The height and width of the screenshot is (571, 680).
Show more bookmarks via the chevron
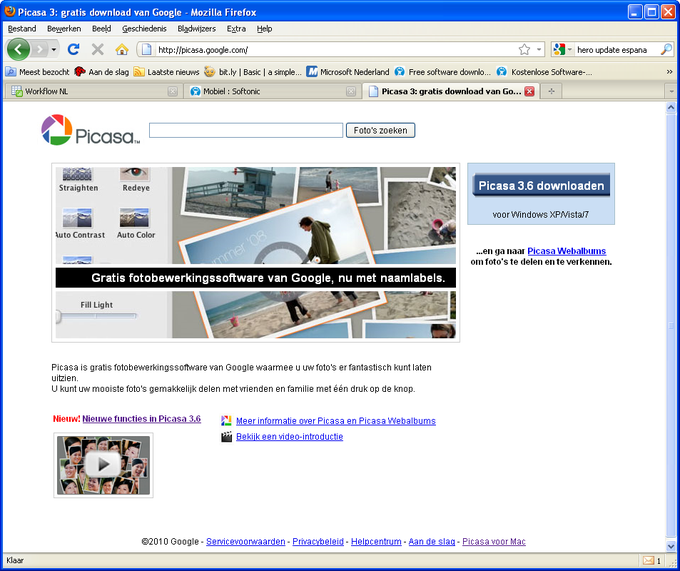[x=669, y=72]
